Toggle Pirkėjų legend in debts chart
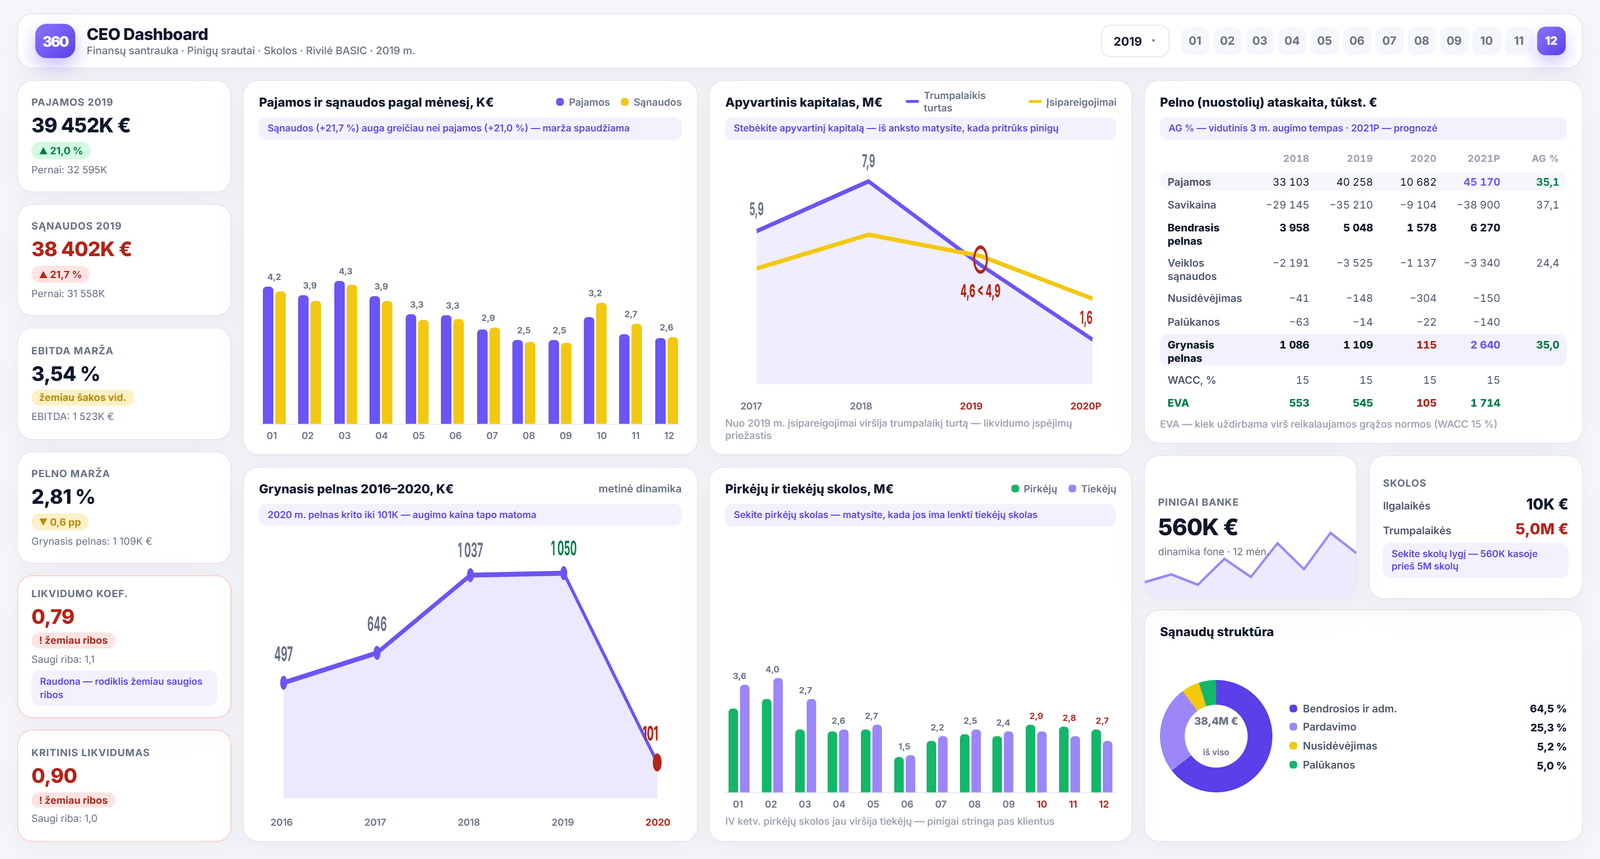Screen dimensions: 1600x859 click(x=1034, y=489)
